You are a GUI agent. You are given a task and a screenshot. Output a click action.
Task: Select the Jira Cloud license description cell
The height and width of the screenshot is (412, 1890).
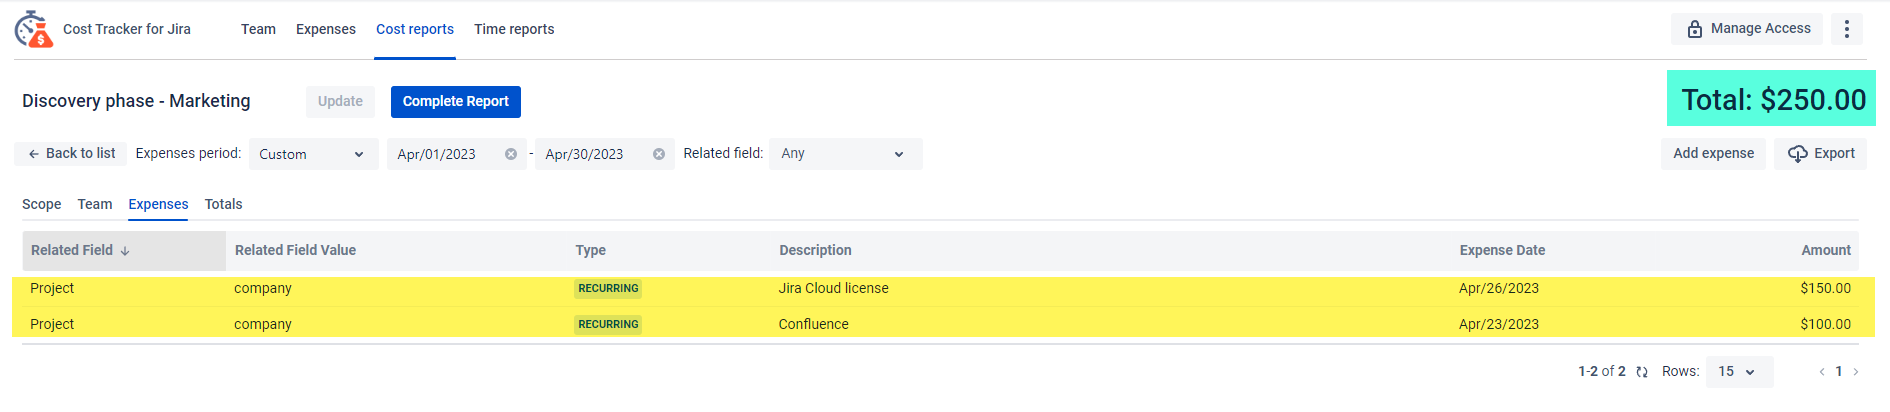coord(834,288)
